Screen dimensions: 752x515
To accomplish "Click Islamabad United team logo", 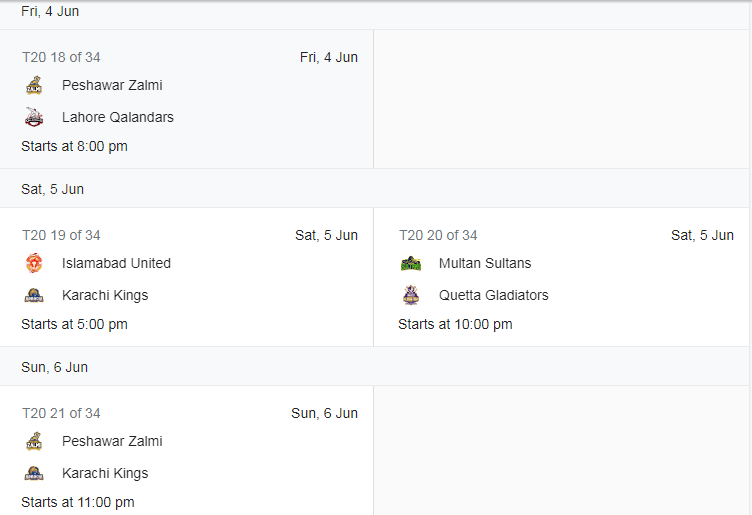I will click(x=34, y=263).
